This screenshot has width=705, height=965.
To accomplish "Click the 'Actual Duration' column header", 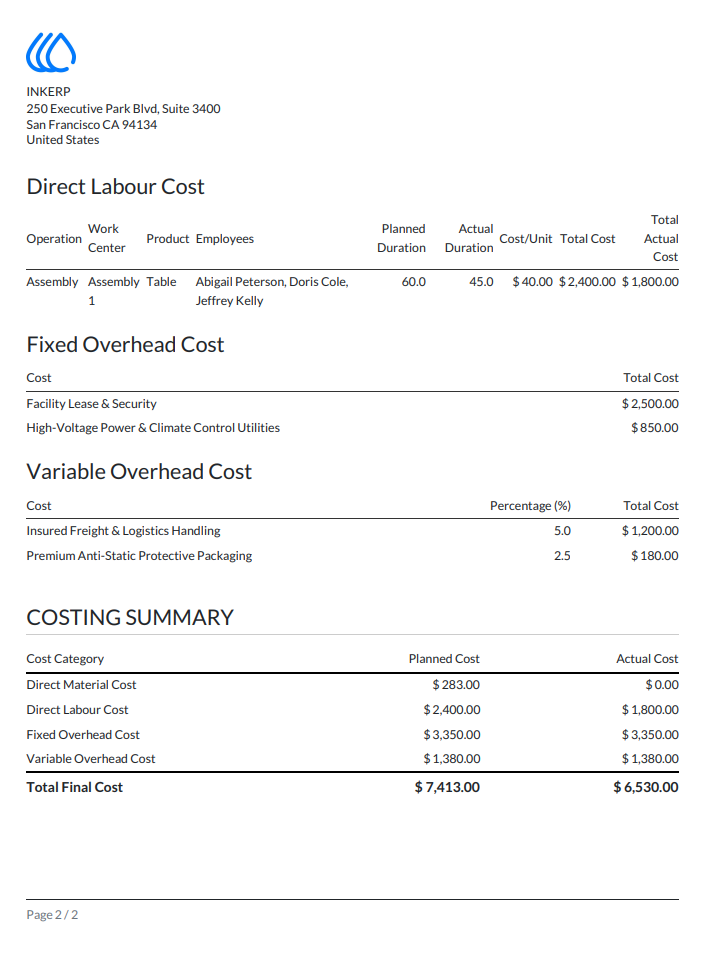I will (469, 238).
